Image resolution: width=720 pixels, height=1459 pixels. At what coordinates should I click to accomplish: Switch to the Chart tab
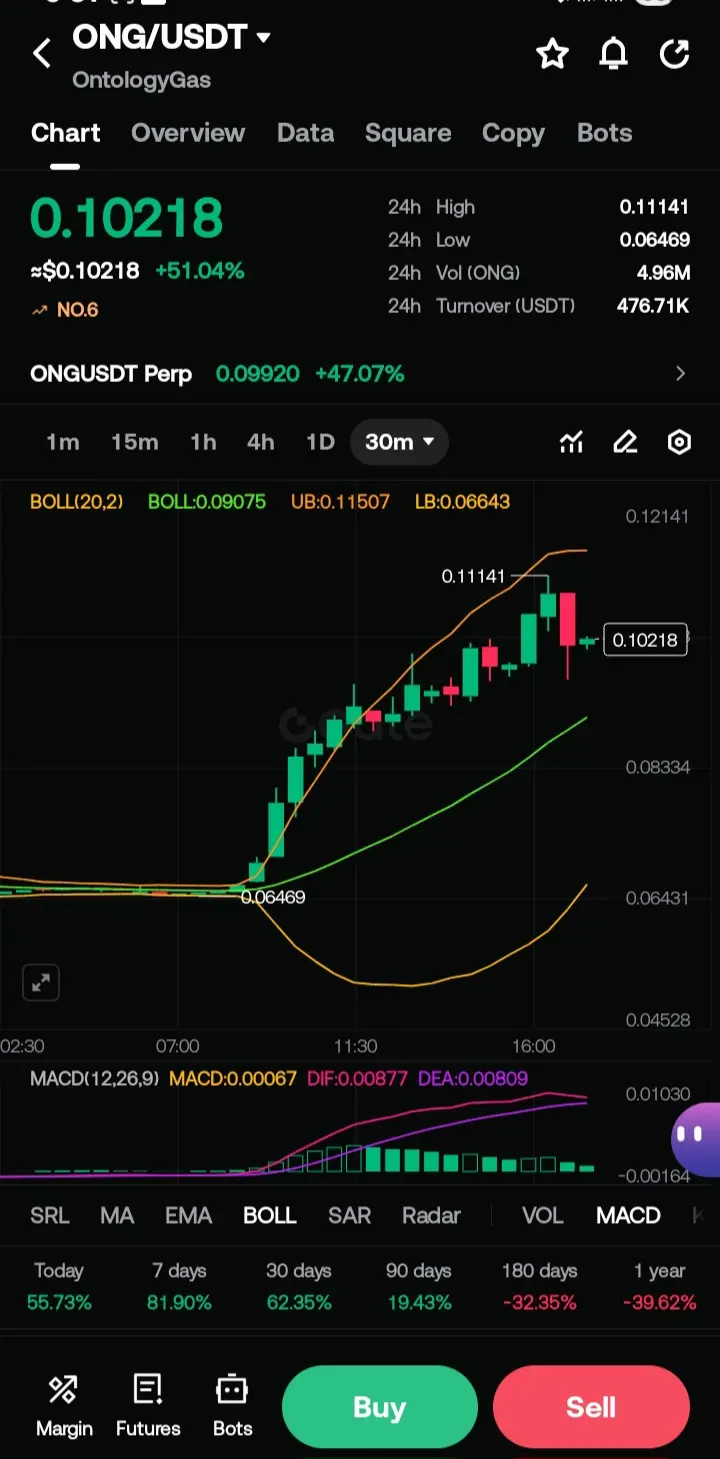[x=66, y=133]
